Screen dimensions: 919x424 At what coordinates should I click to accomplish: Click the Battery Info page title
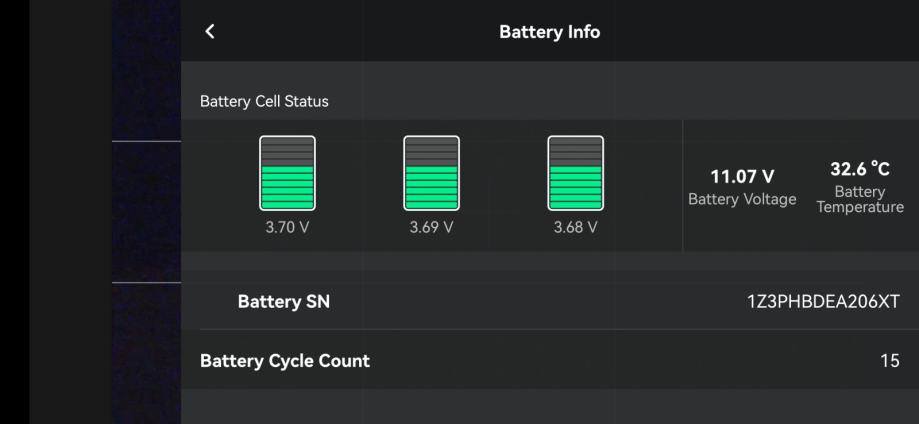coord(549,32)
